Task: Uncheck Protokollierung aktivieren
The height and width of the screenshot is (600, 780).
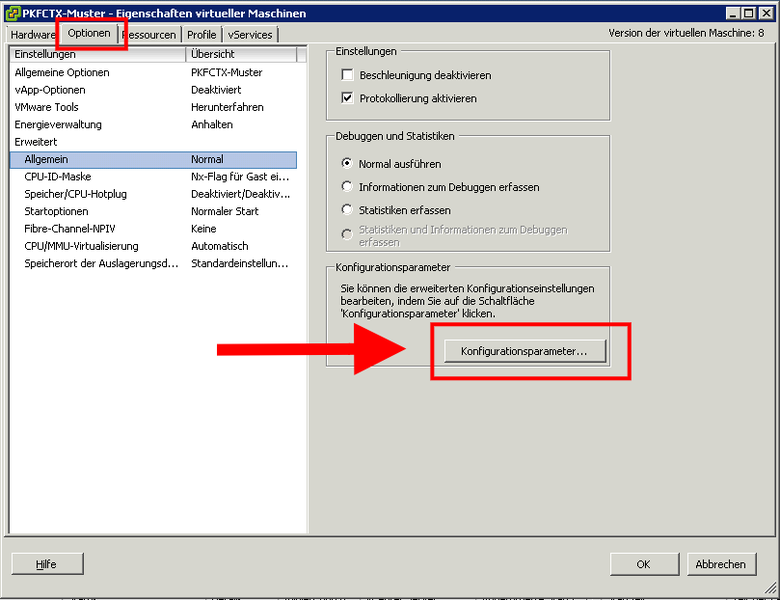Action: (348, 98)
